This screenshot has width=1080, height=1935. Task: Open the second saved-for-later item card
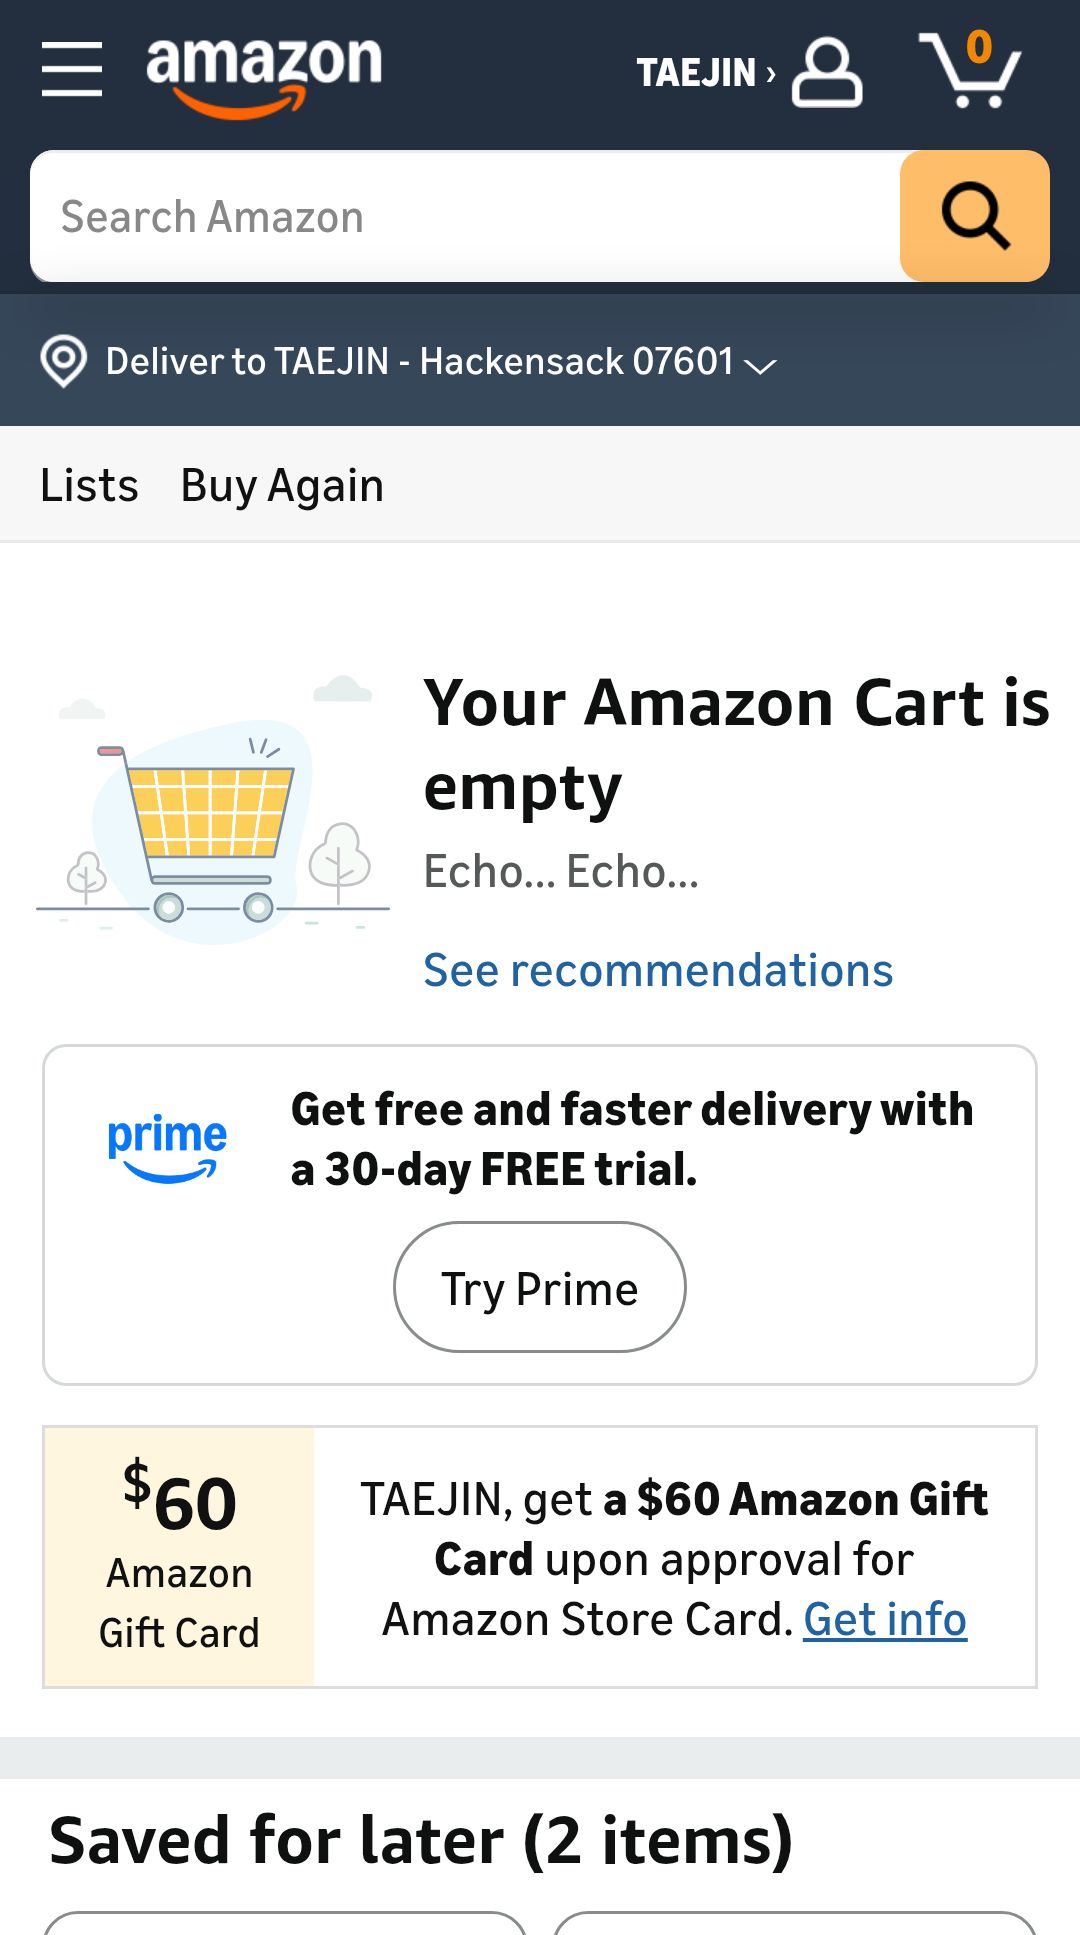[x=795, y=1923]
